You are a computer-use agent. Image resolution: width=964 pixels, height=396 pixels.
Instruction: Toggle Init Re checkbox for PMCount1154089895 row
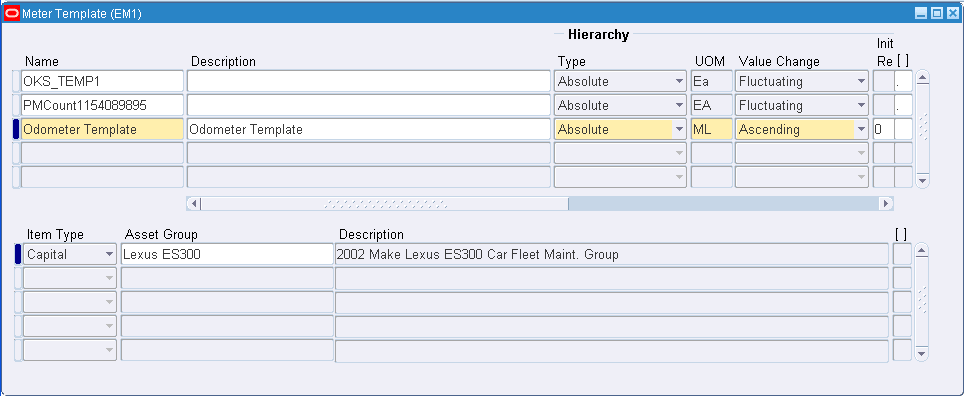(x=883, y=105)
